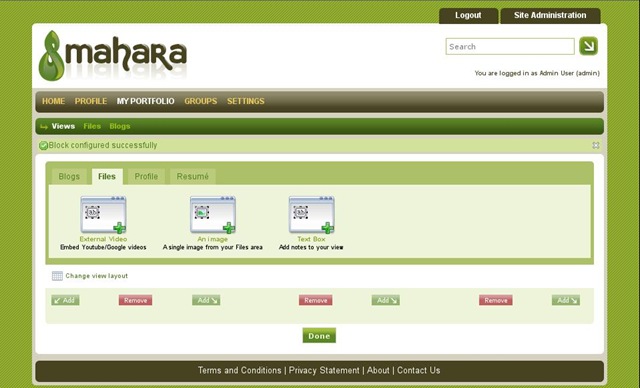
Task: Click in the Search input field
Action: click(x=510, y=47)
